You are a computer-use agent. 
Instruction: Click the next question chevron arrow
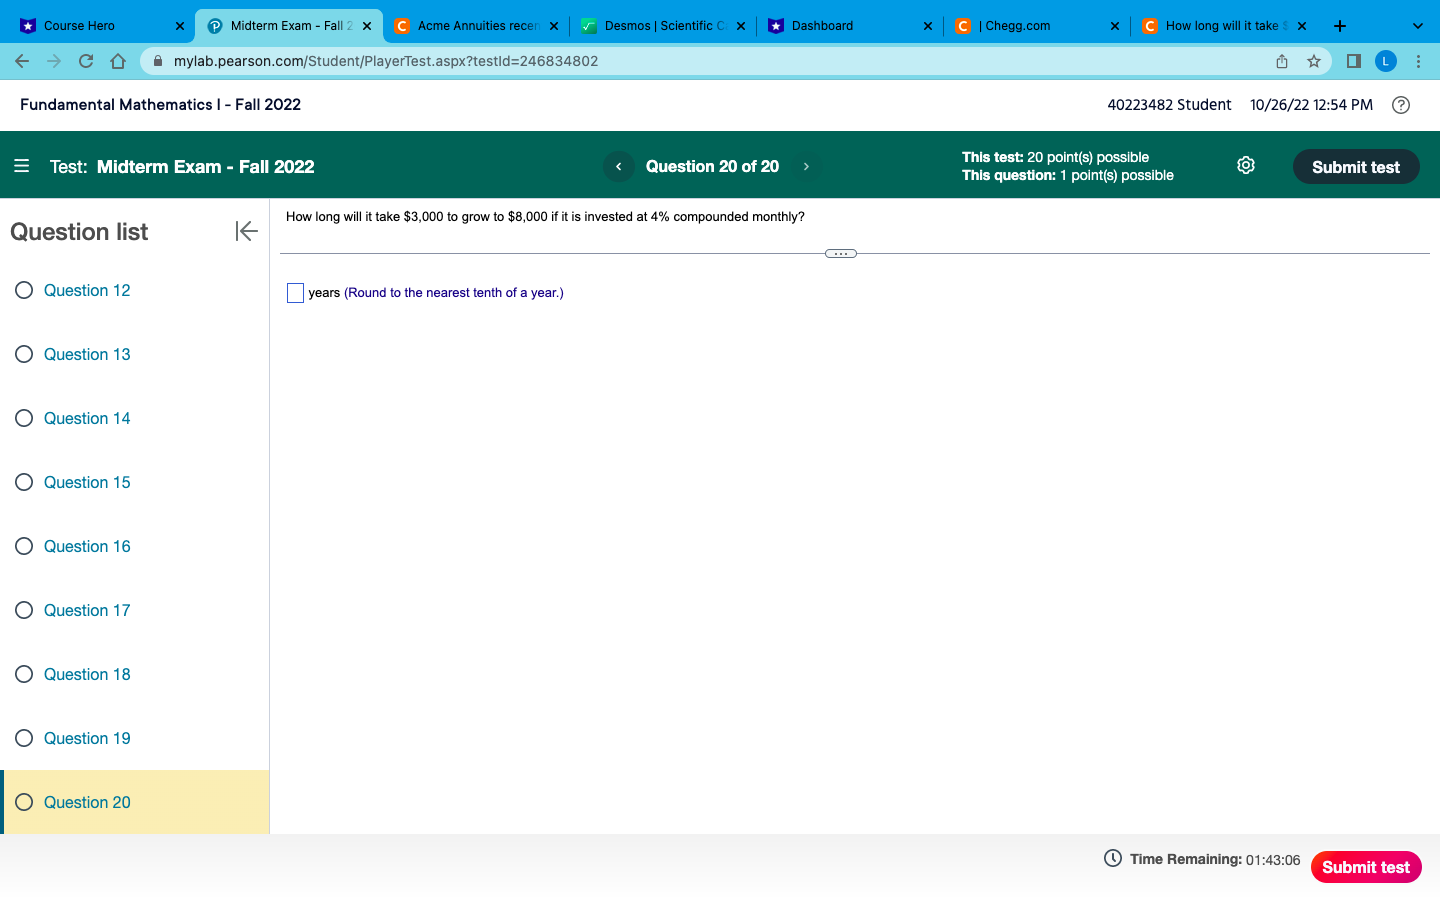click(x=806, y=166)
